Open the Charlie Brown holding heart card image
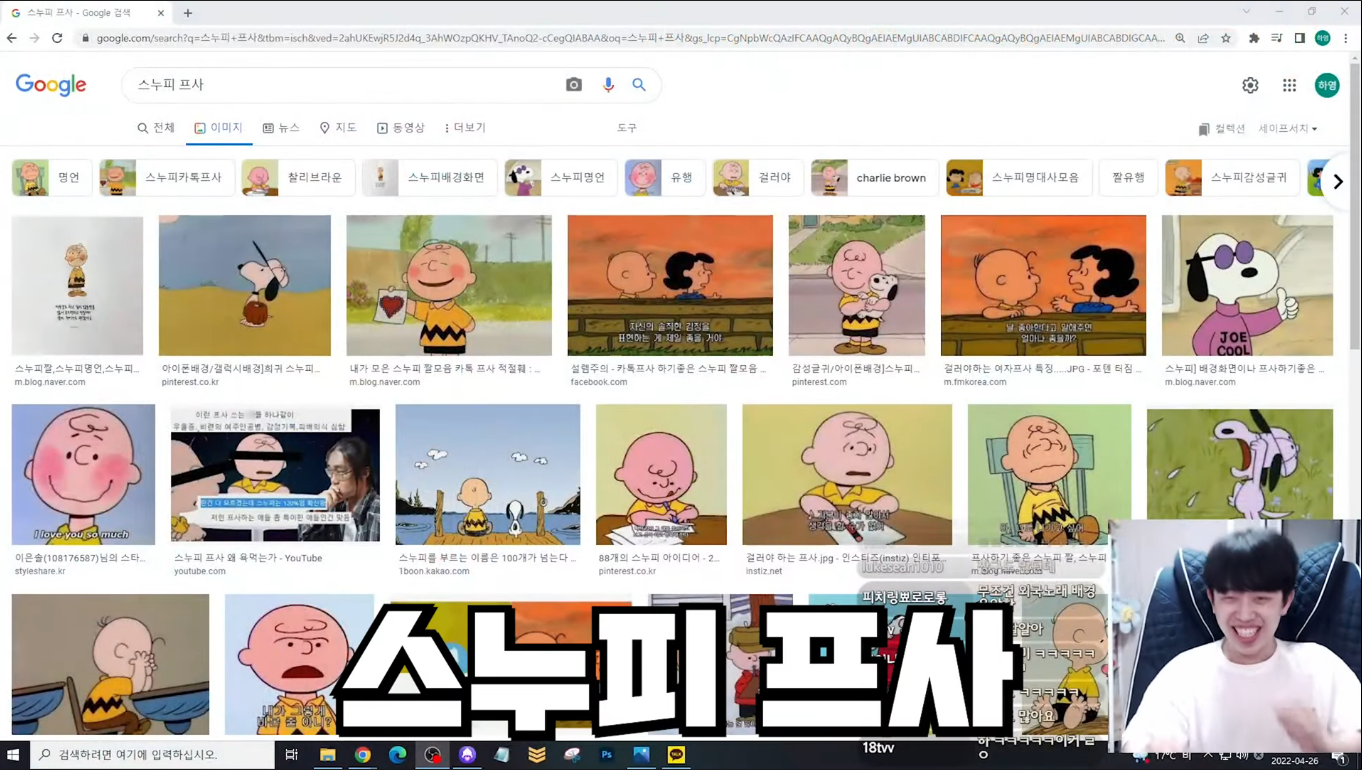The height and width of the screenshot is (770, 1362). point(449,285)
